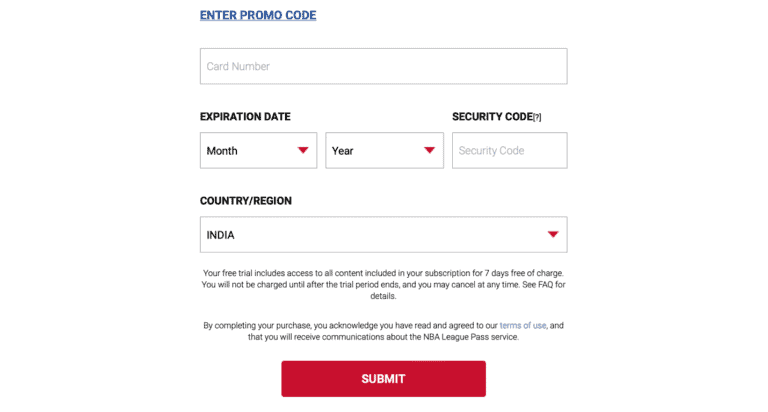Click the red arrow in Month dropdown

tap(303, 151)
